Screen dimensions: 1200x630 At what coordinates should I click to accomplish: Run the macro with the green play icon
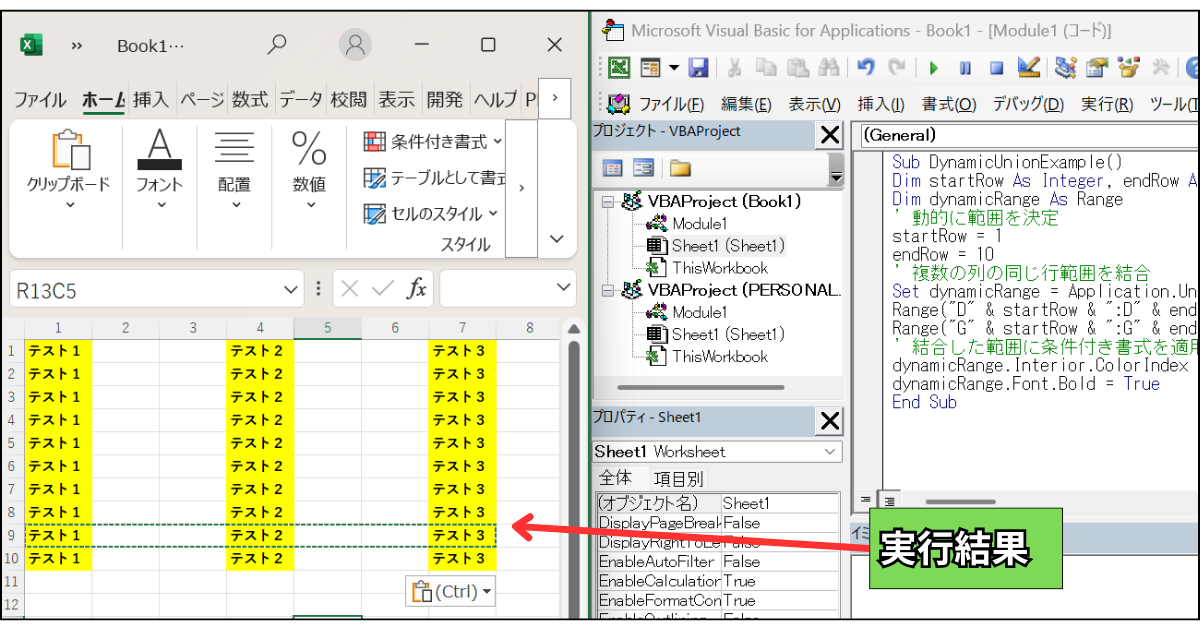tap(934, 68)
